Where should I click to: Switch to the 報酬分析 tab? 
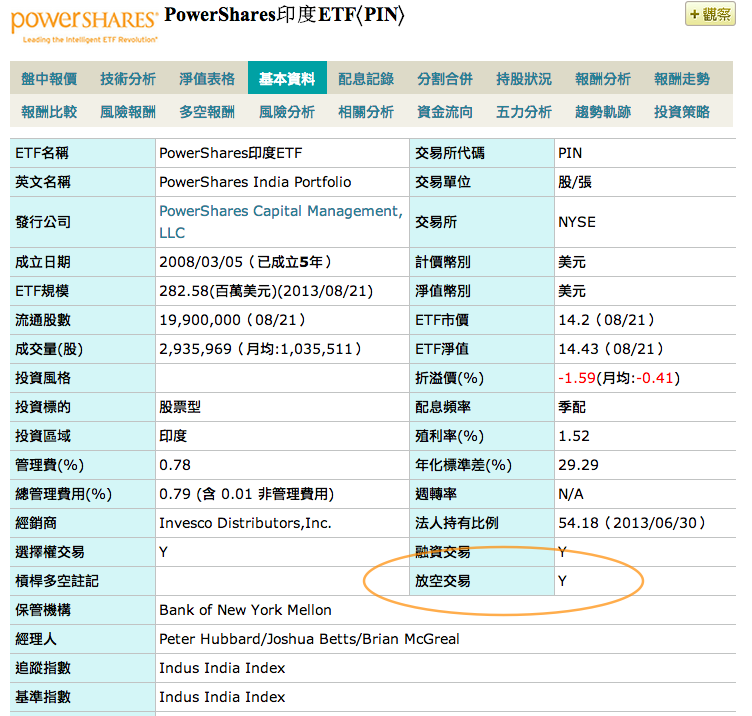coord(603,78)
